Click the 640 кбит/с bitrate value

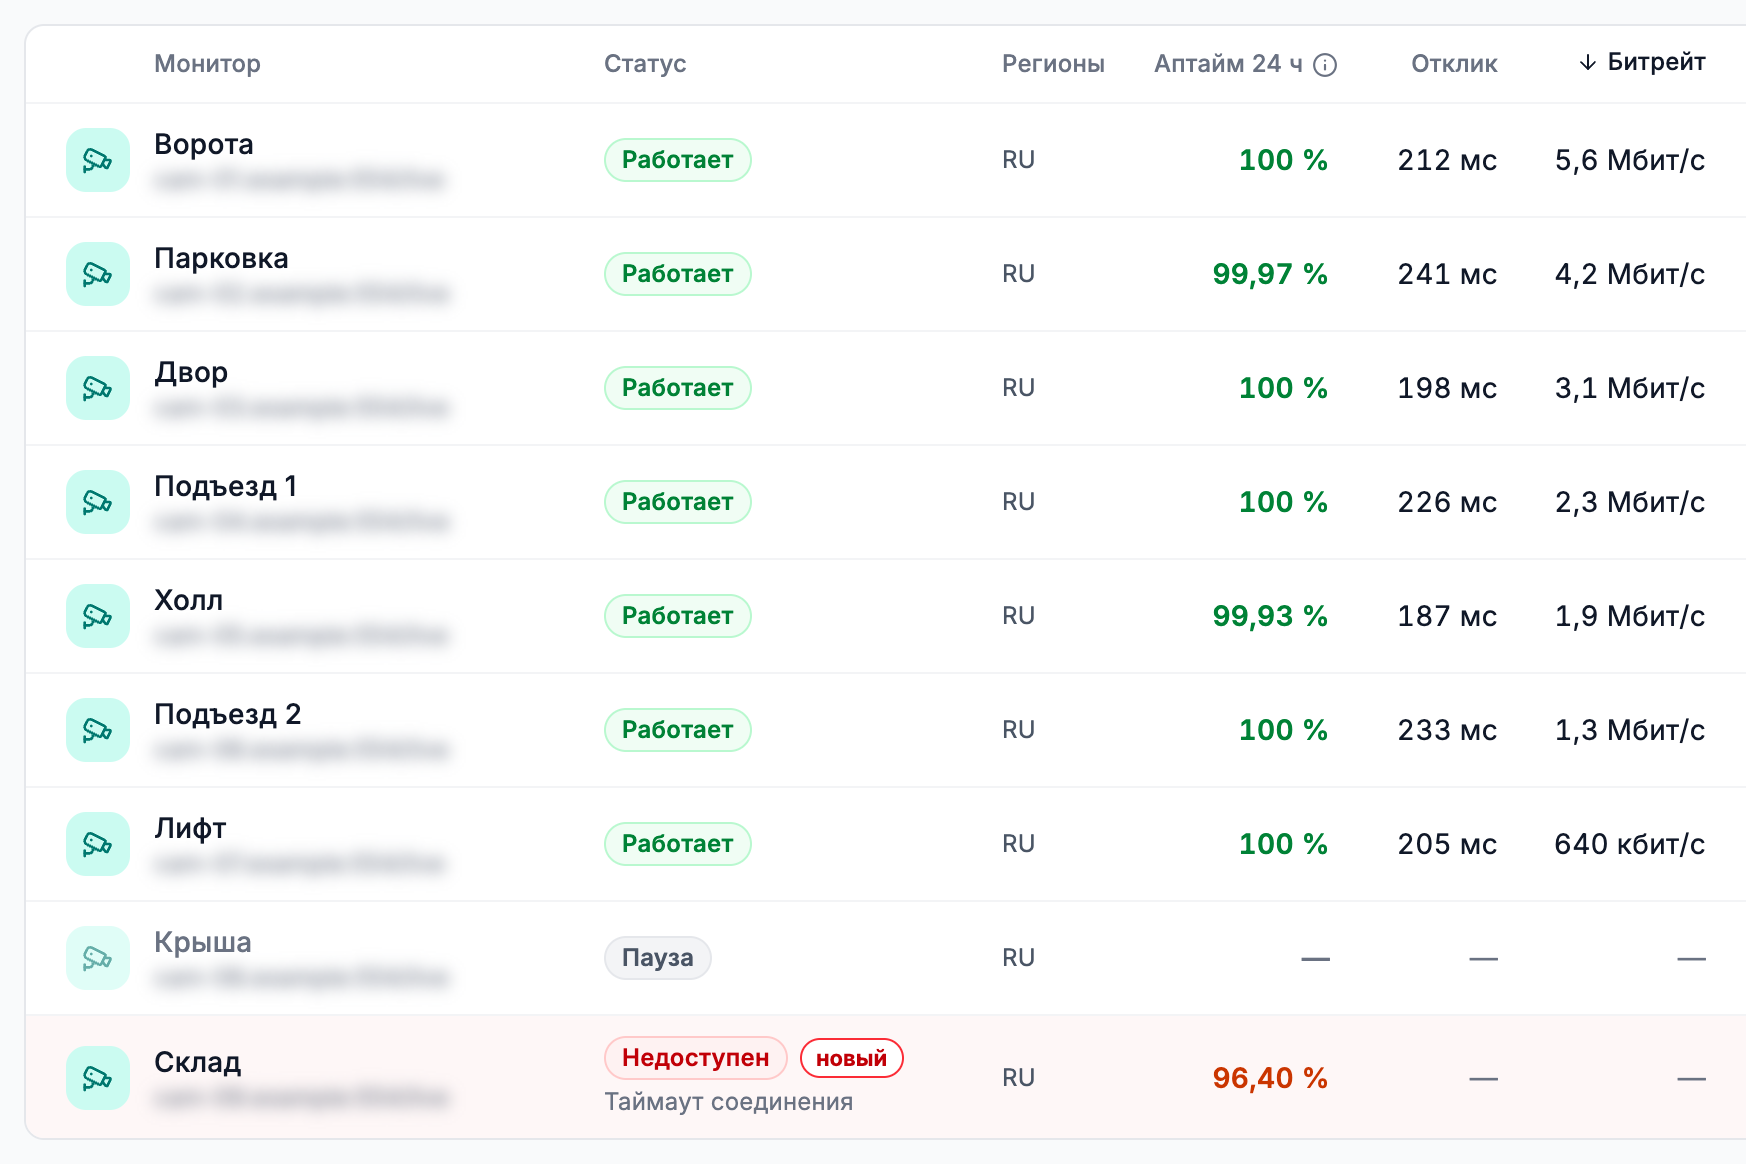(1630, 844)
